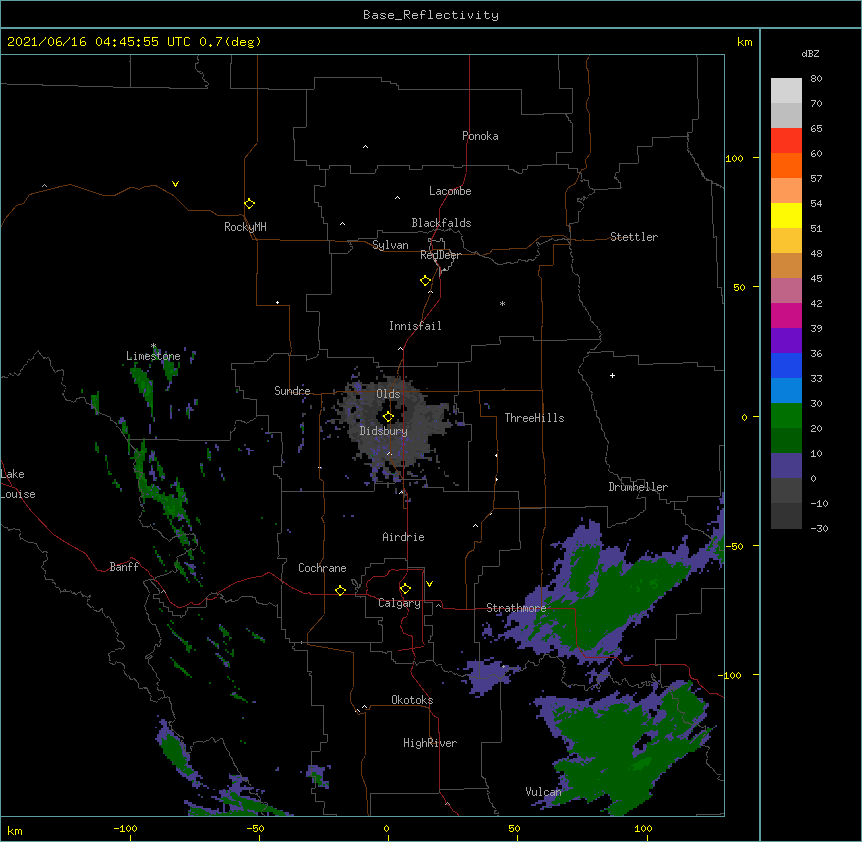Click the Okotoks city label
The height and width of the screenshot is (842, 862).
pyautogui.click(x=412, y=700)
